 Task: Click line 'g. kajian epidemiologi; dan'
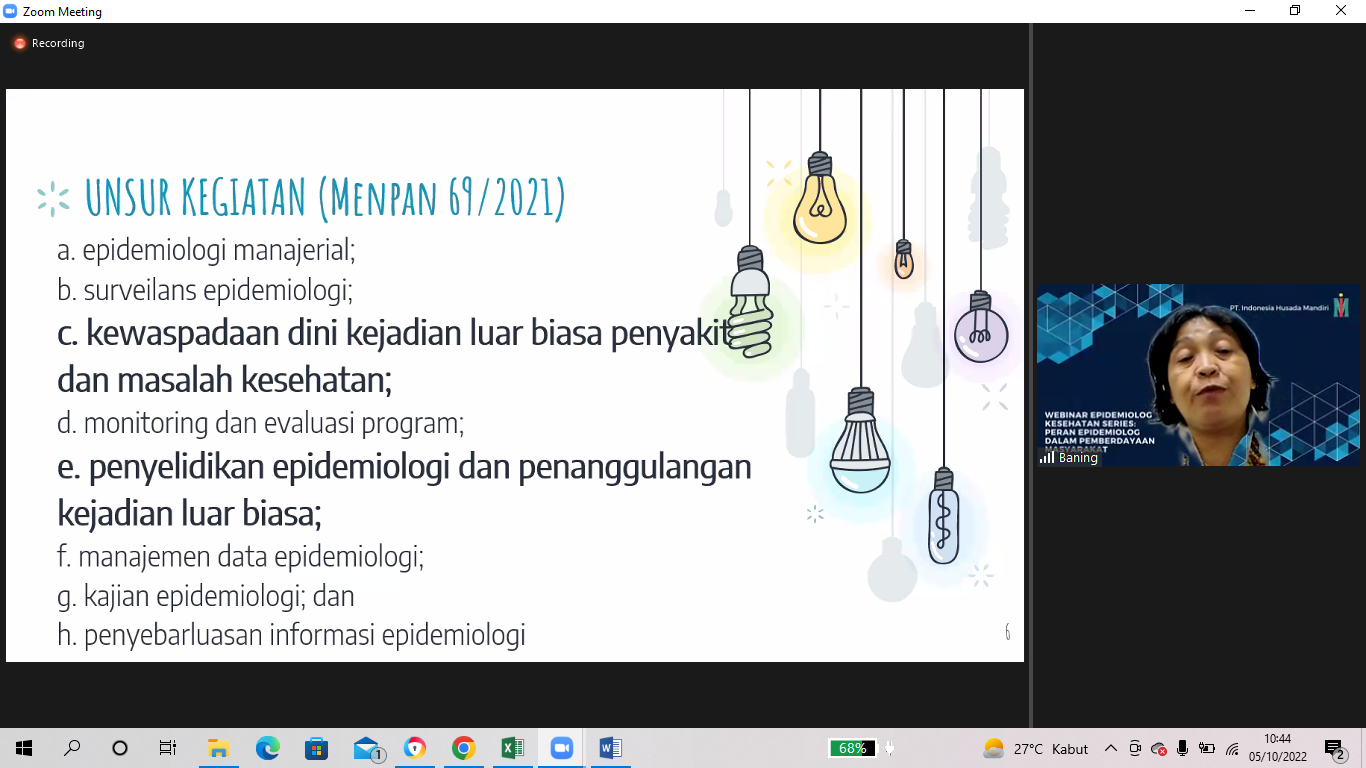[x=206, y=596]
